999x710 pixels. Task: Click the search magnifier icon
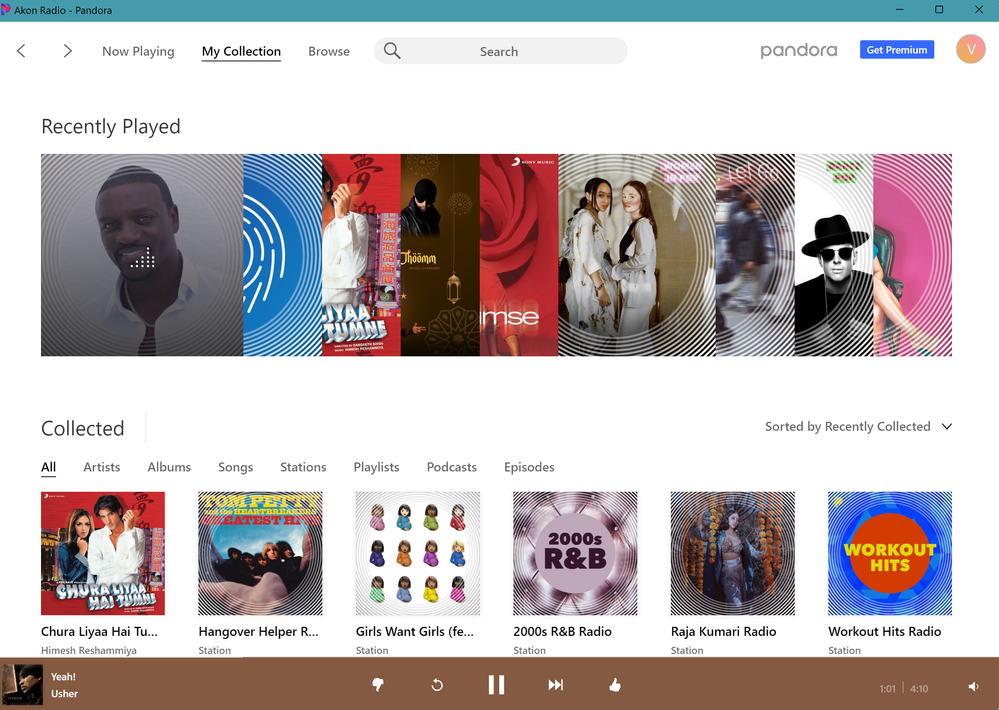(x=392, y=51)
